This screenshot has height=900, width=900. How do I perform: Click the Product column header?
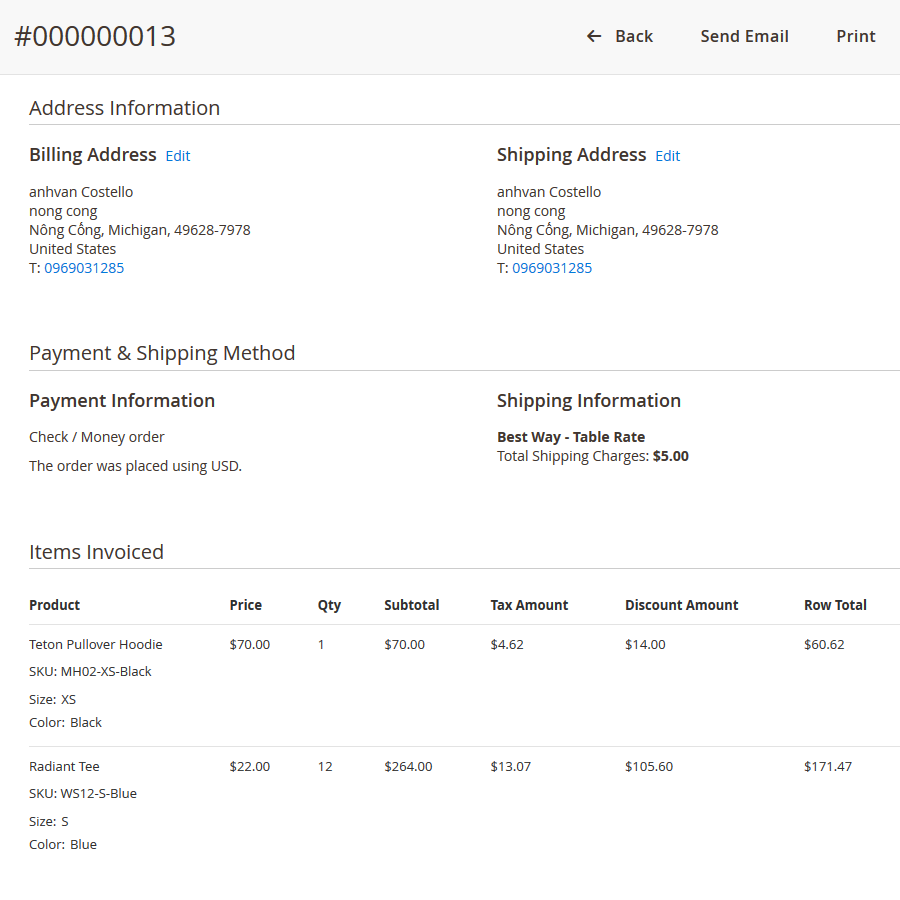[55, 605]
